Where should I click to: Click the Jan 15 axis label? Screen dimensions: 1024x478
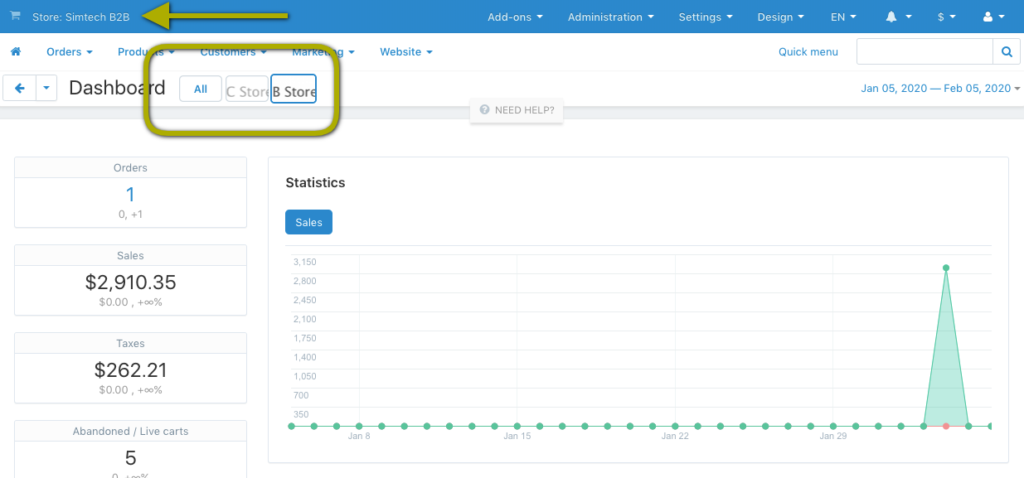coord(517,436)
